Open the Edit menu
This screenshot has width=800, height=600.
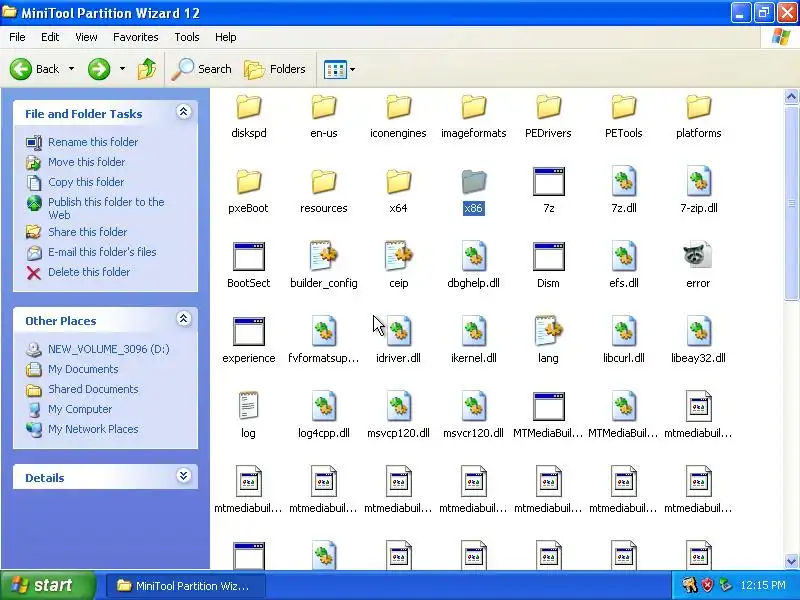click(50, 37)
